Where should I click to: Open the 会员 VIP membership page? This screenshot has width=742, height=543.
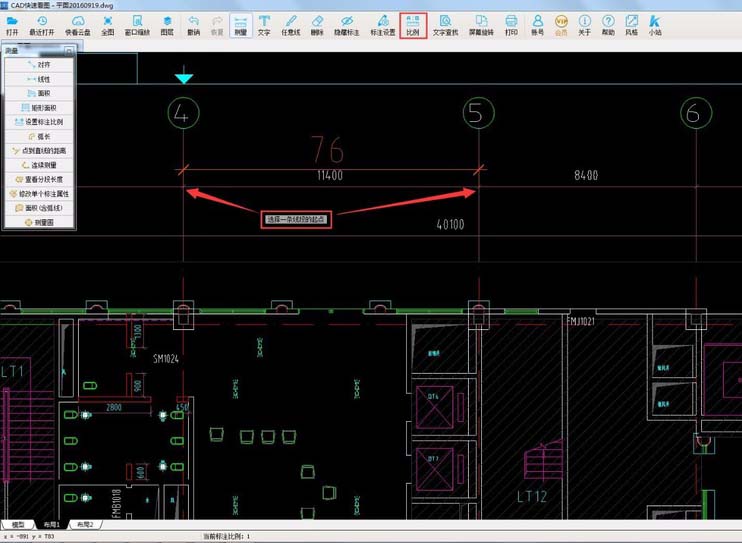point(561,25)
